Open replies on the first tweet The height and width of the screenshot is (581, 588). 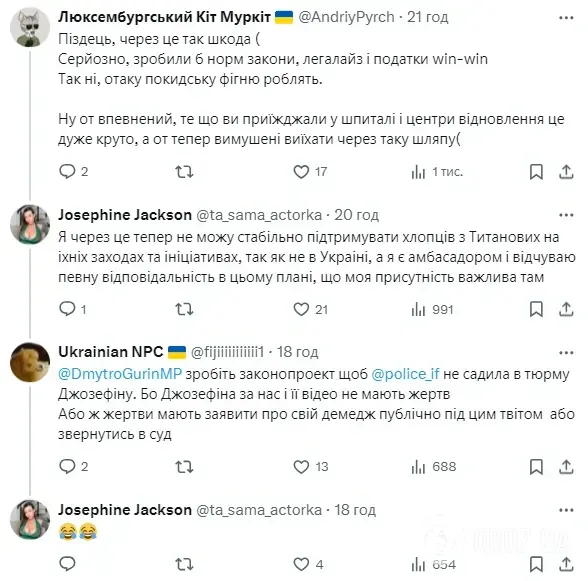point(68,171)
